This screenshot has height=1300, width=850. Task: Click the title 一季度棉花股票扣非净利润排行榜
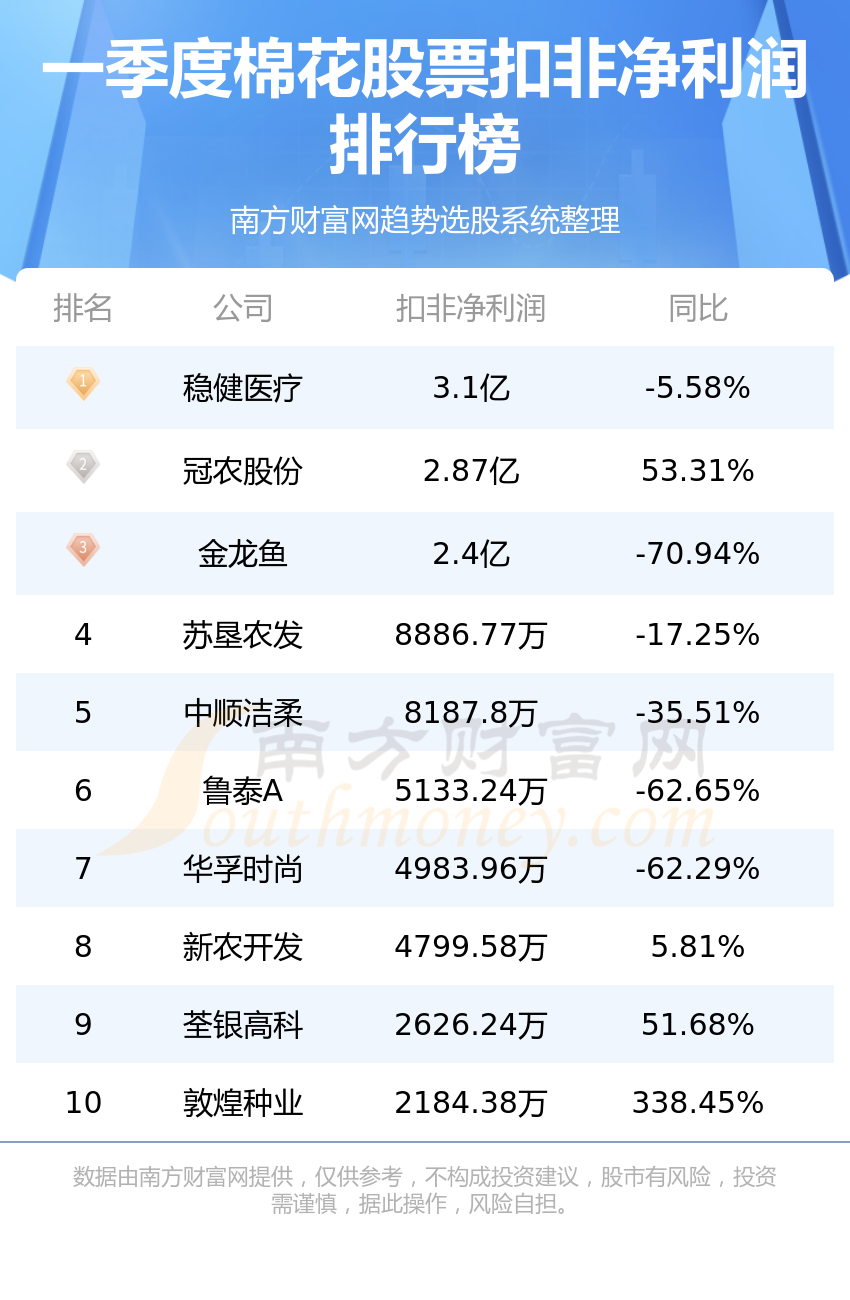pyautogui.click(x=425, y=108)
